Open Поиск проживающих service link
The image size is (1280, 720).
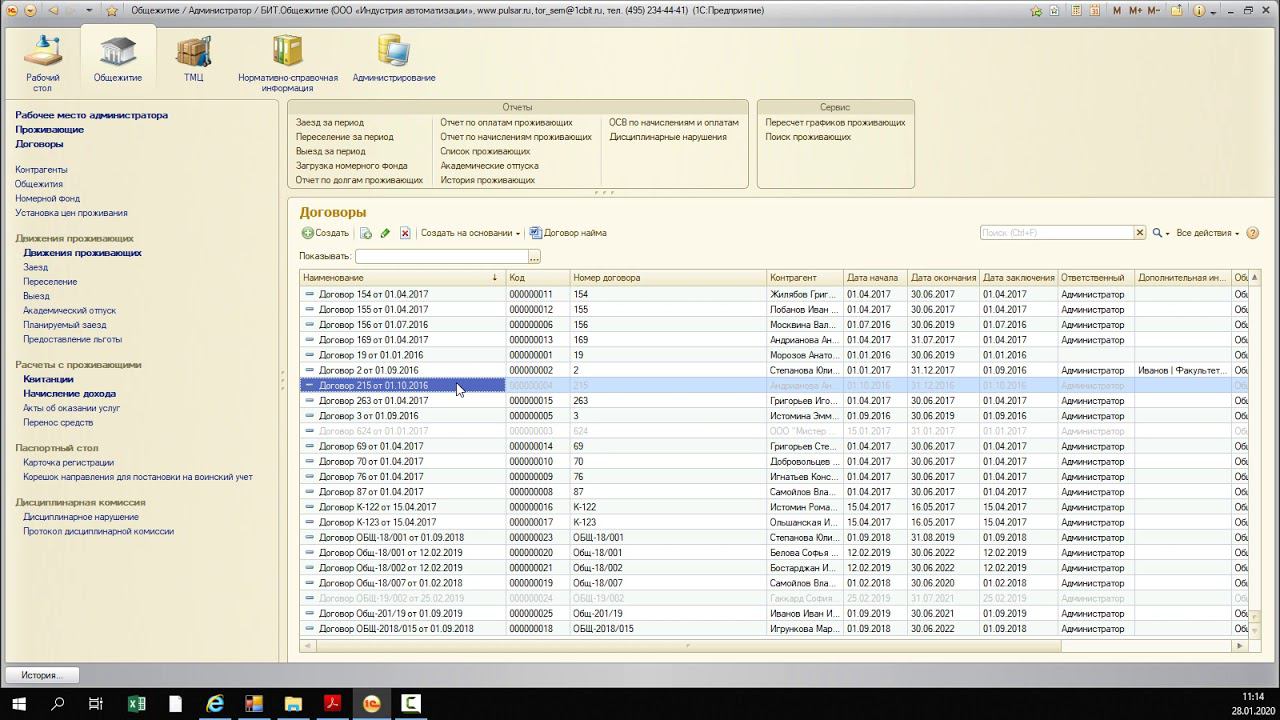[x=808, y=137]
